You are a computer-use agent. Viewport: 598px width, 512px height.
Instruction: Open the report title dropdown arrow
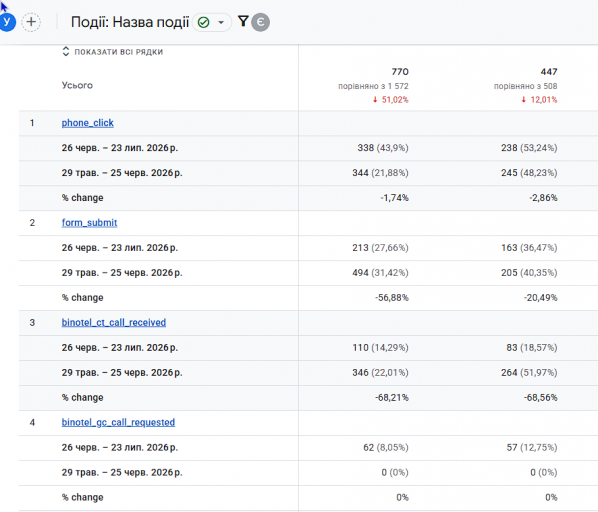[x=221, y=22]
